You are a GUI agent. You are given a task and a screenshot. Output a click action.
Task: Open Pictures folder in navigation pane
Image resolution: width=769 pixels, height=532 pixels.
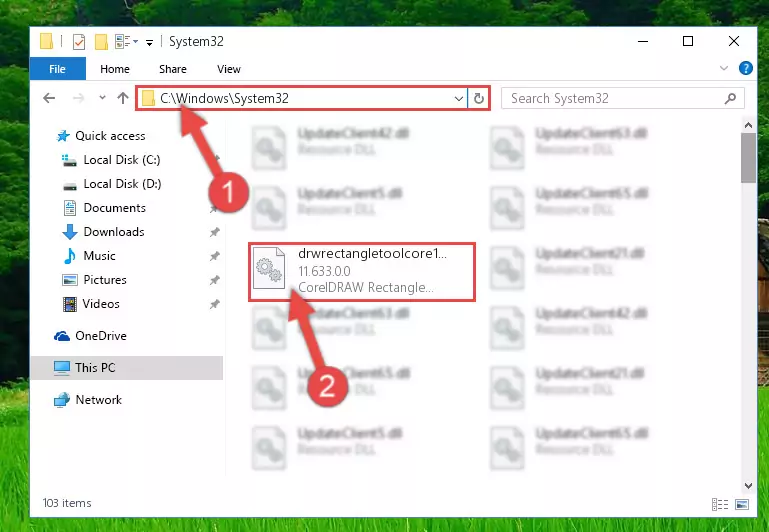click(95, 280)
